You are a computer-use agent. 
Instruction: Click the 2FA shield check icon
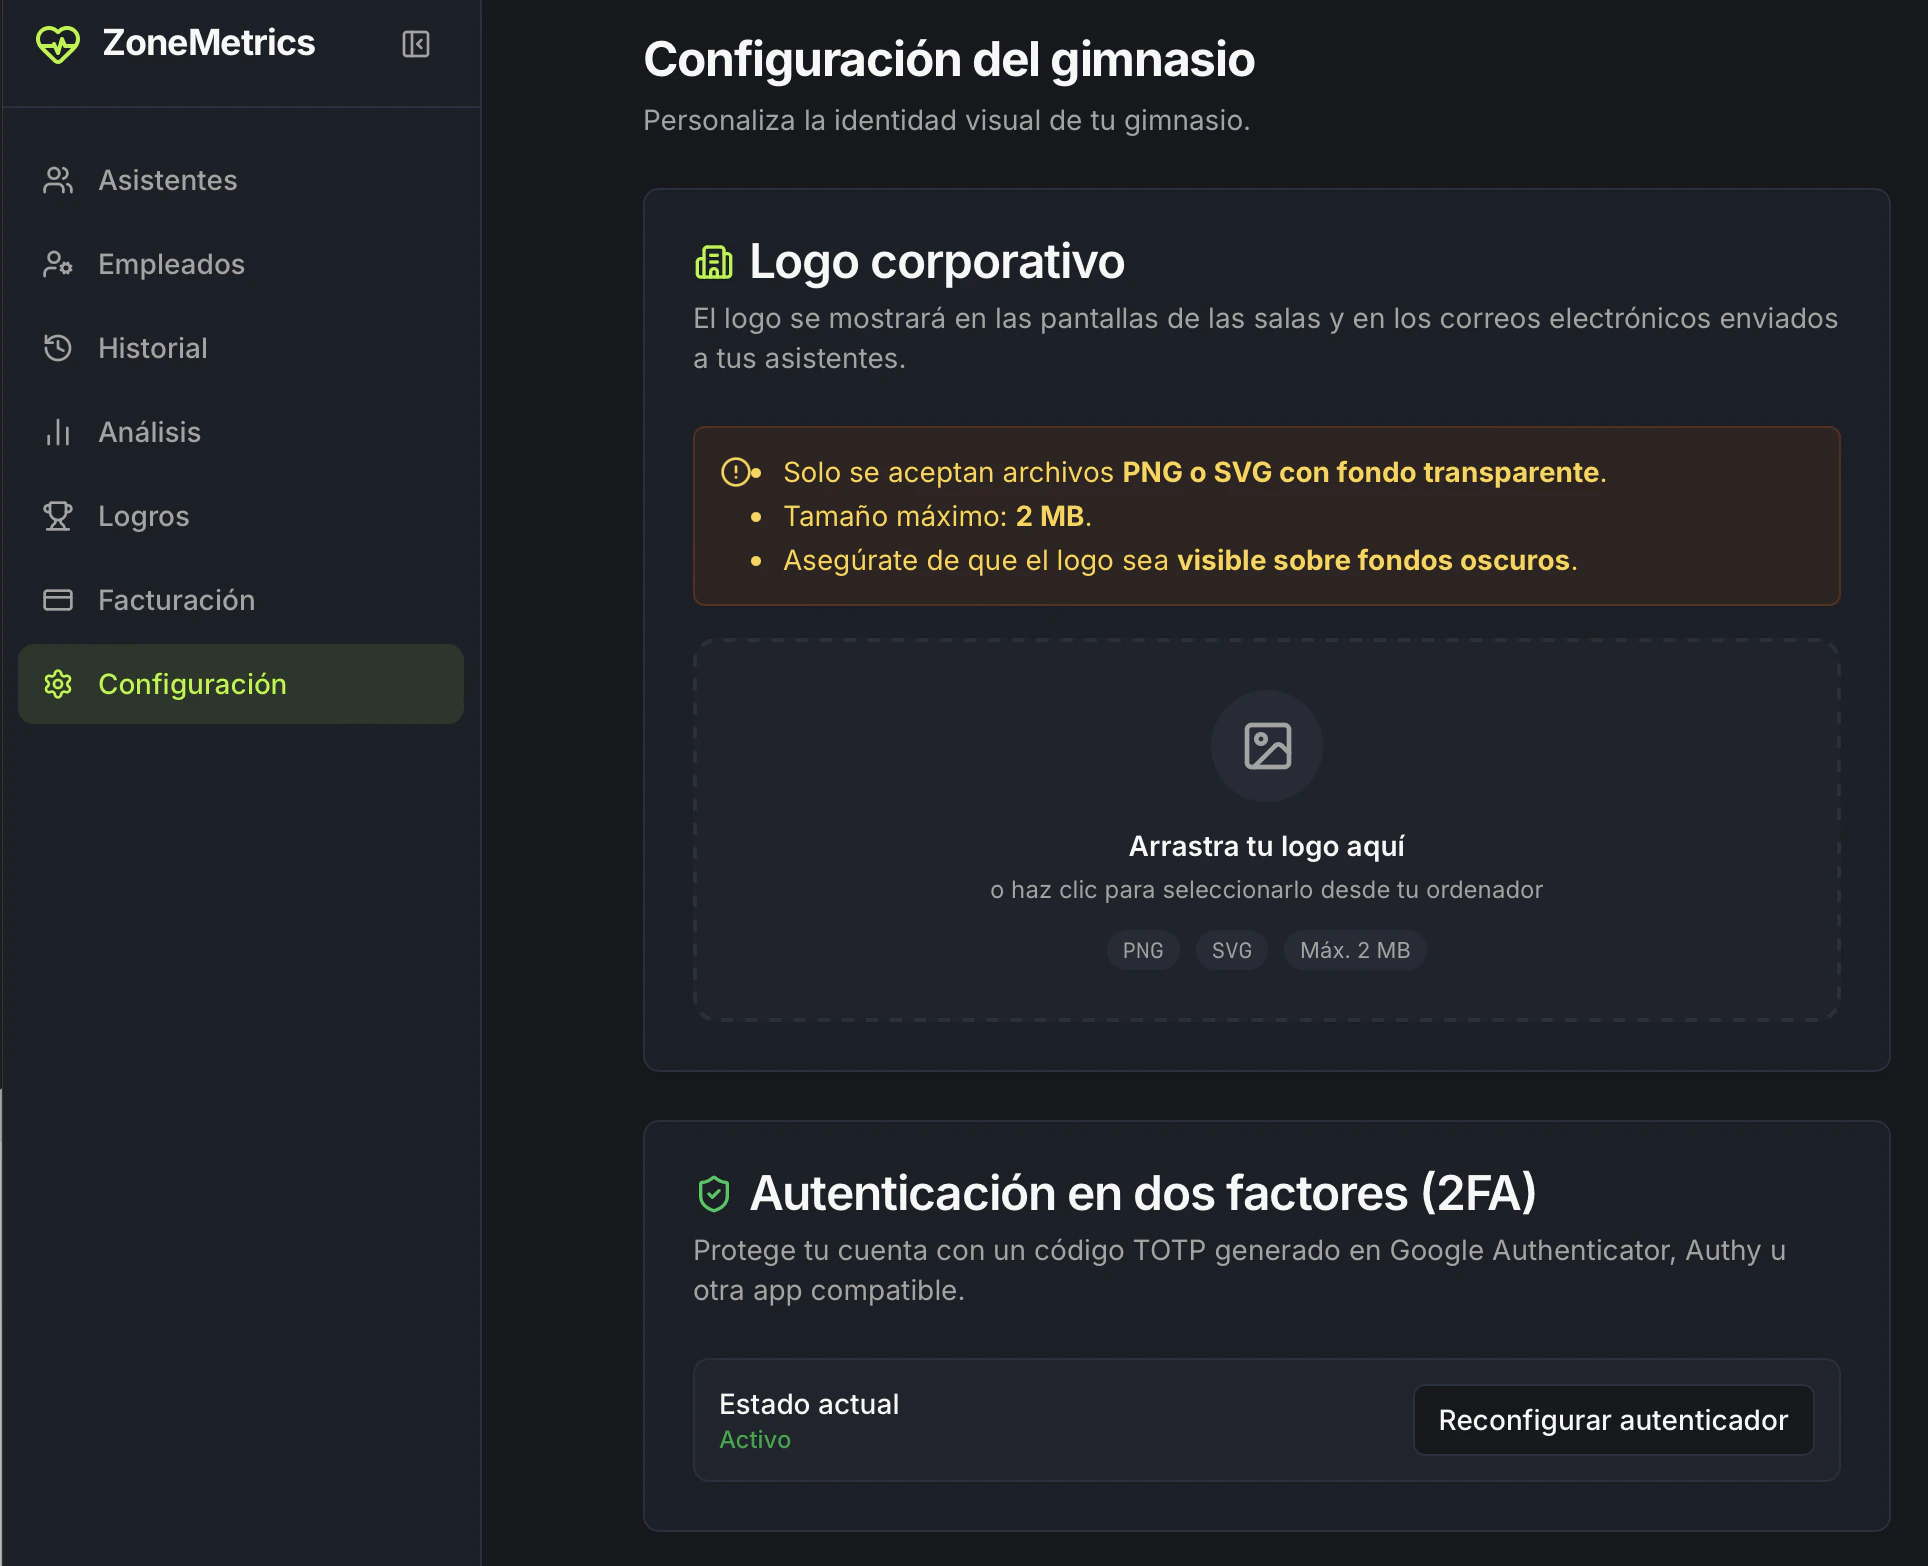point(714,1194)
